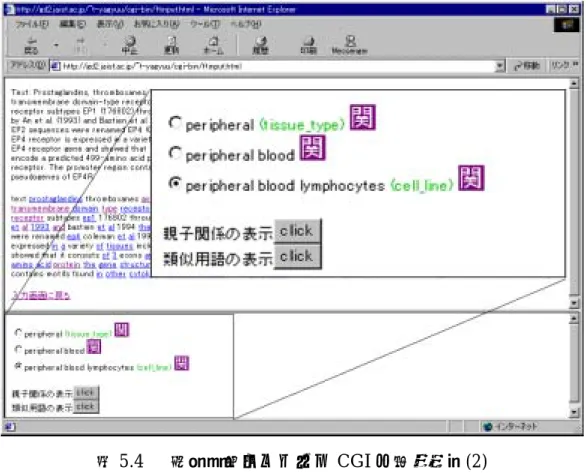Click the Internet Explorer throbber logo

coord(567,25)
